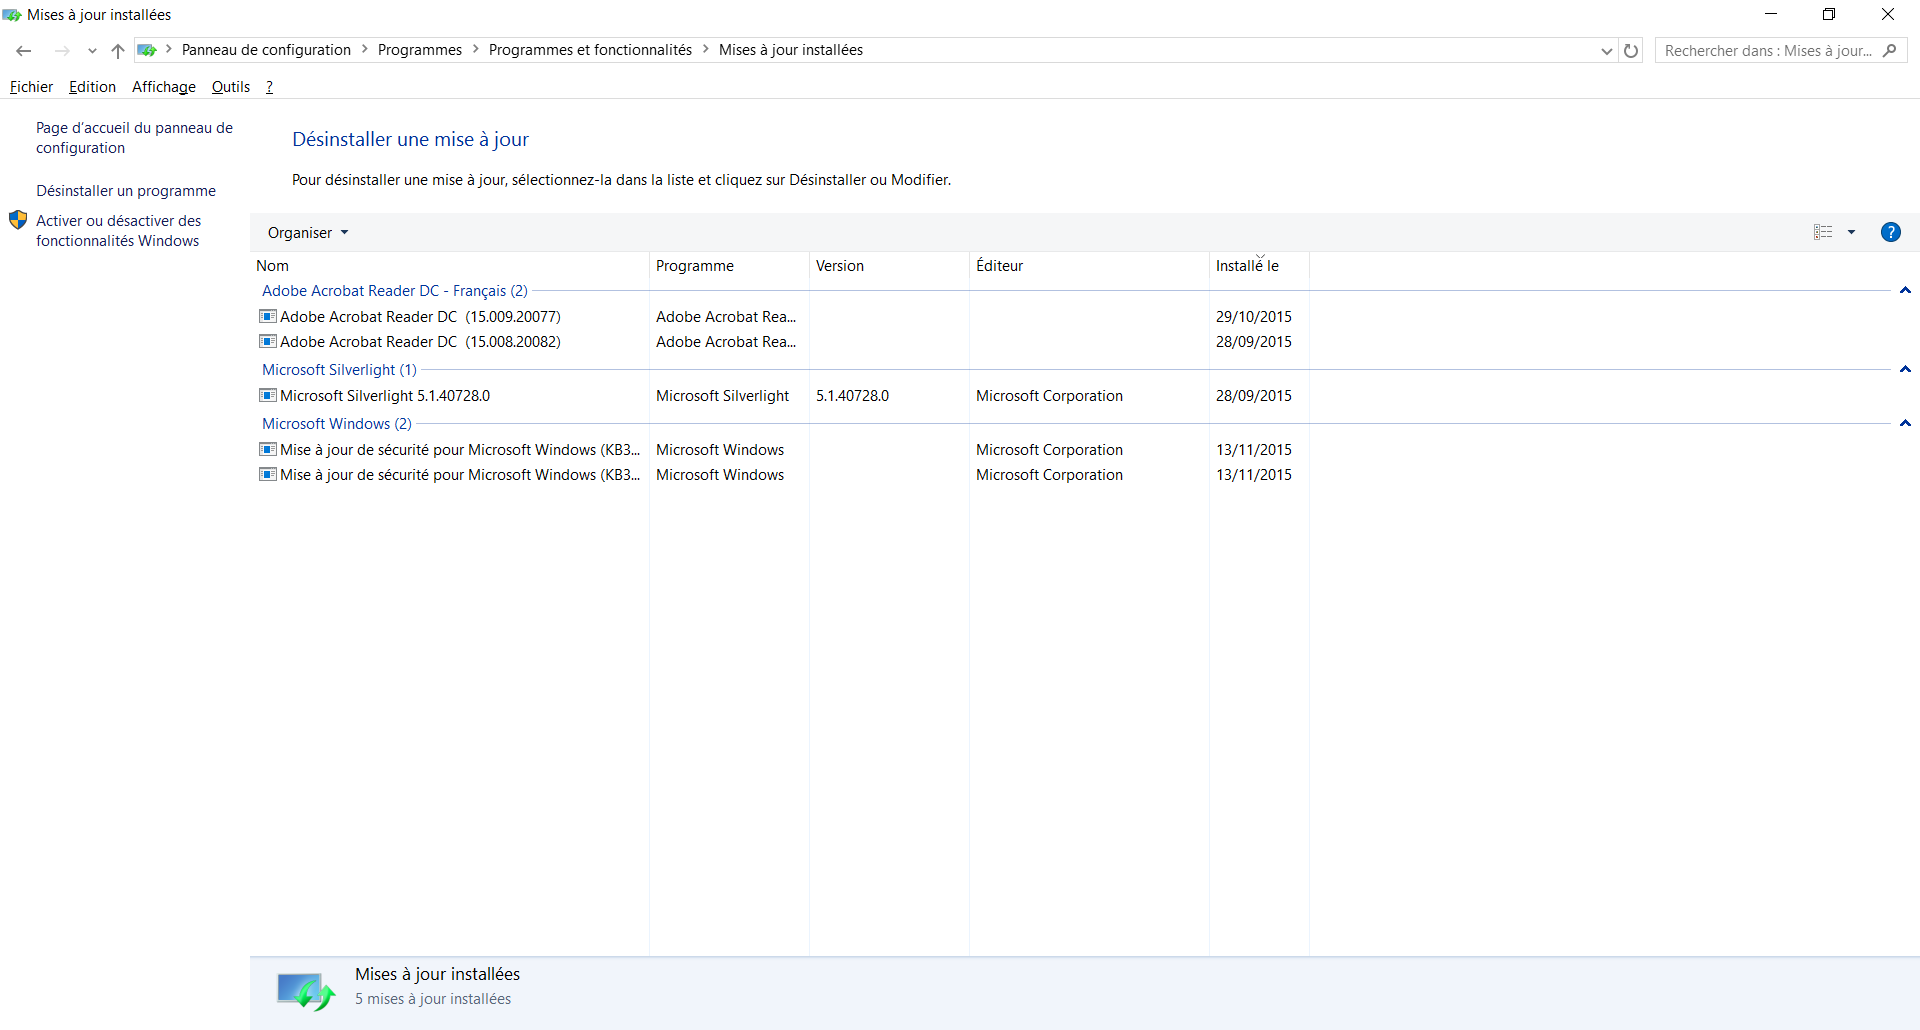Go up one level with up arrow
Screen dimensions: 1920x1030
(x=118, y=50)
